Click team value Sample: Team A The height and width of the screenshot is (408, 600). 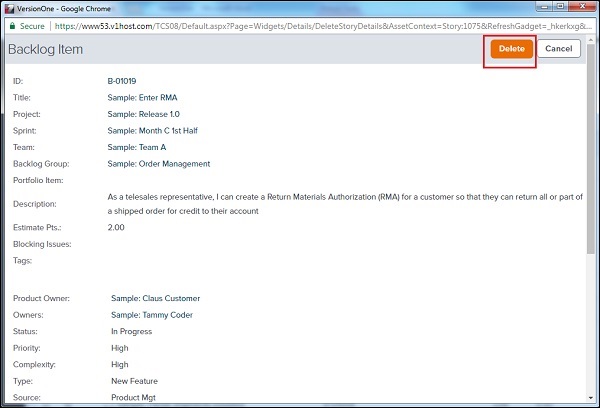pos(137,147)
